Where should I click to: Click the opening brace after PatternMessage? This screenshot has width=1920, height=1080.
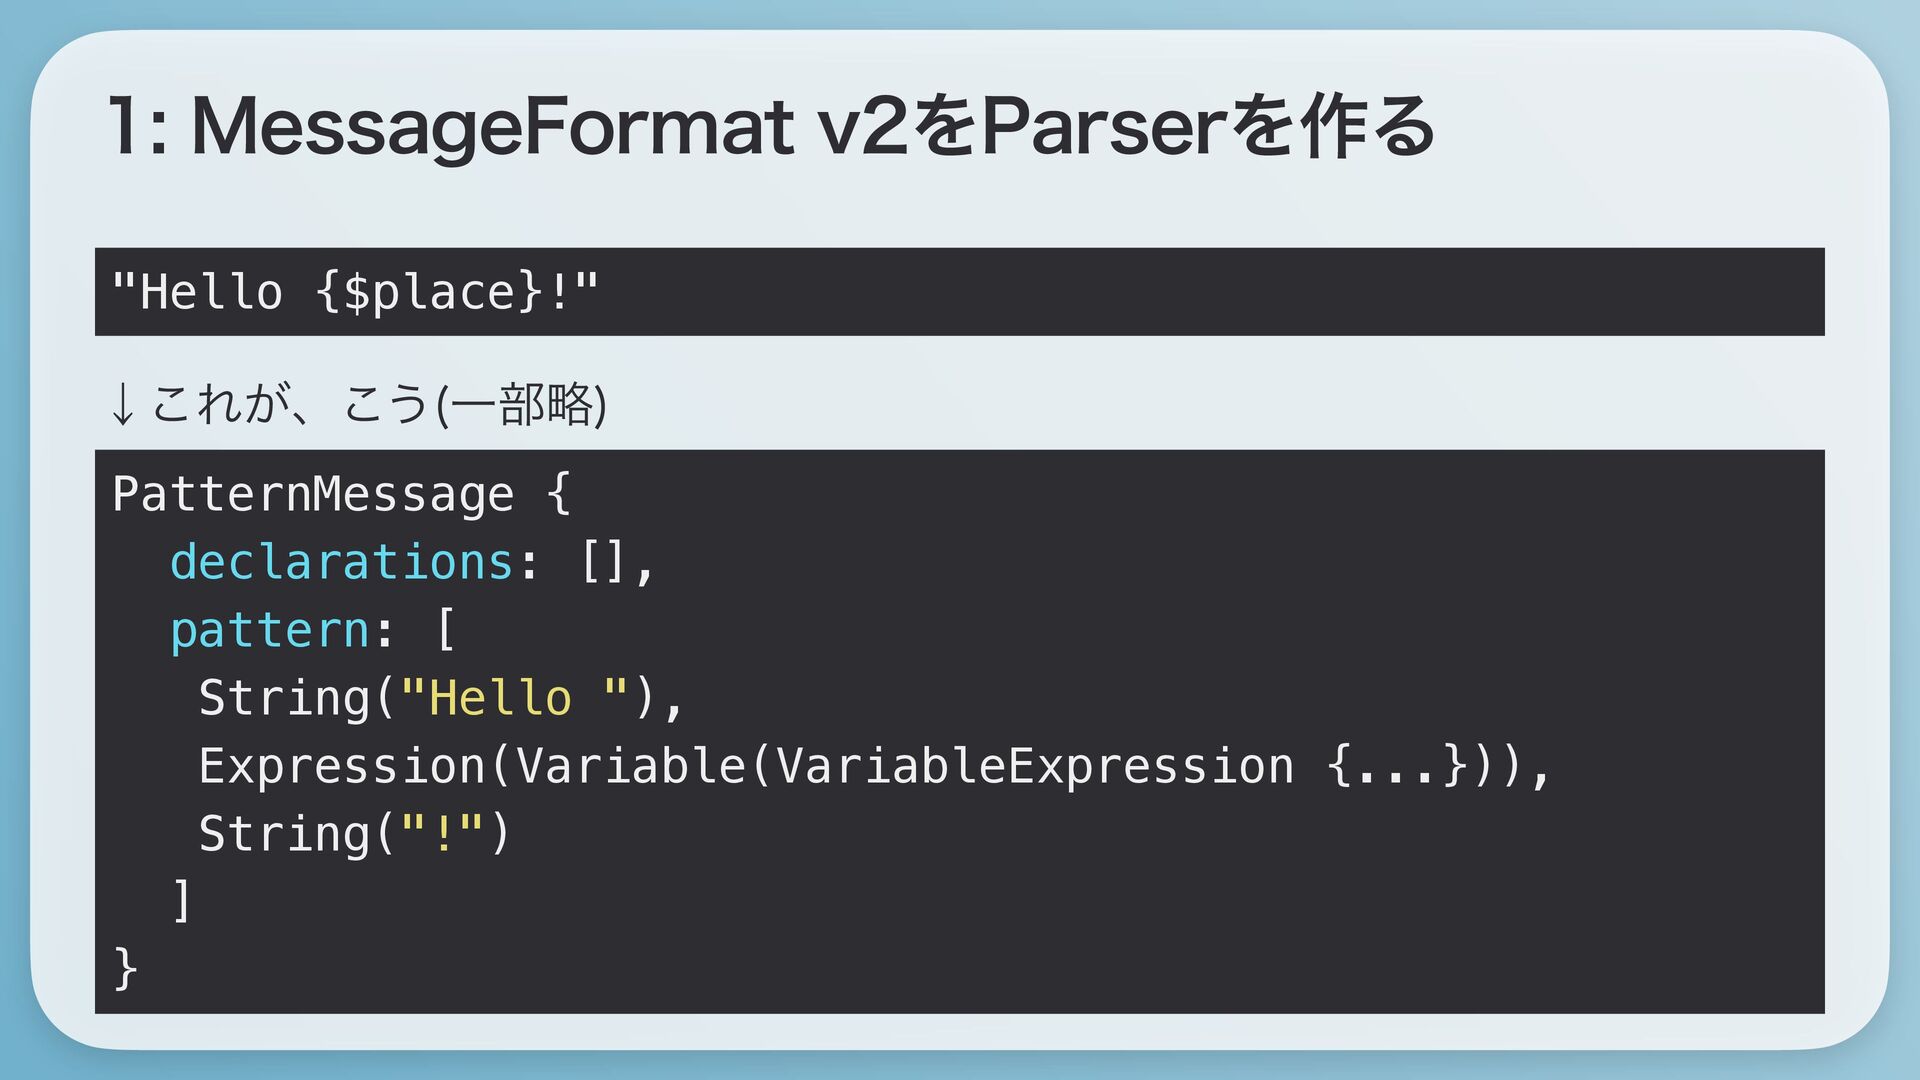point(558,494)
